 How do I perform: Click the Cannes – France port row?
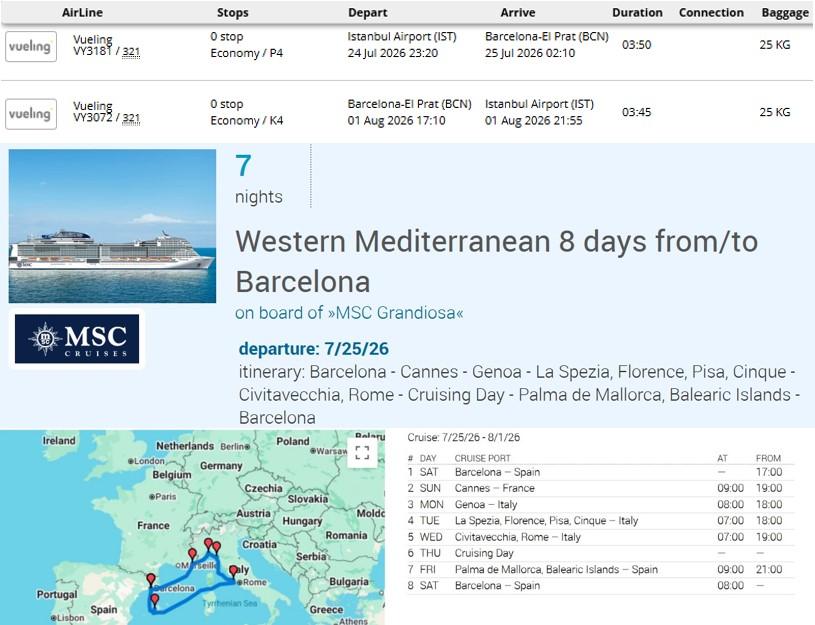[600, 488]
